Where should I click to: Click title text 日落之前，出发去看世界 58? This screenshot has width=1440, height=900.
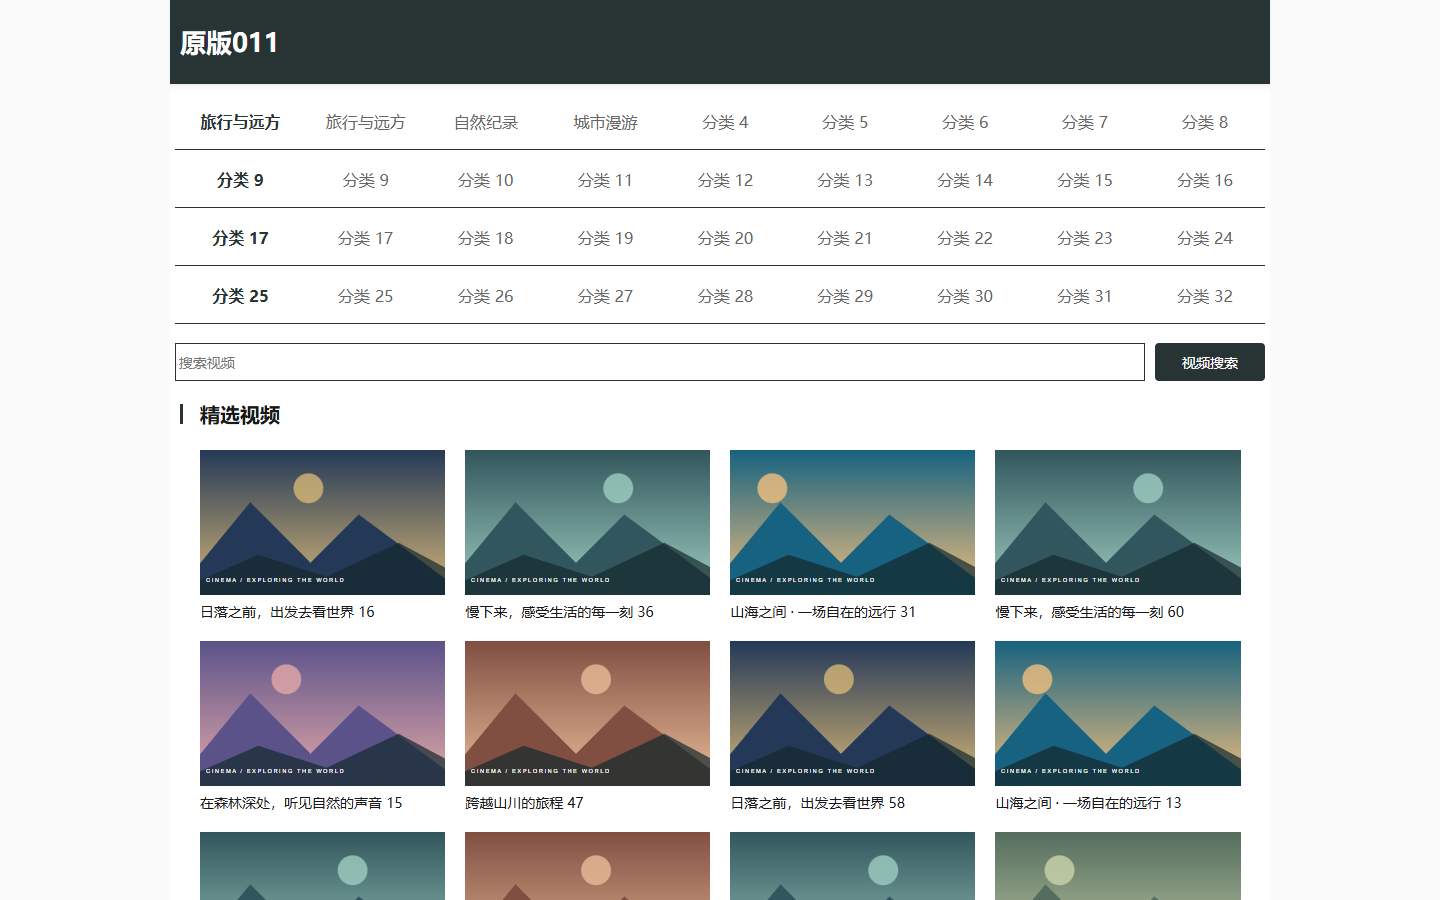(x=817, y=803)
